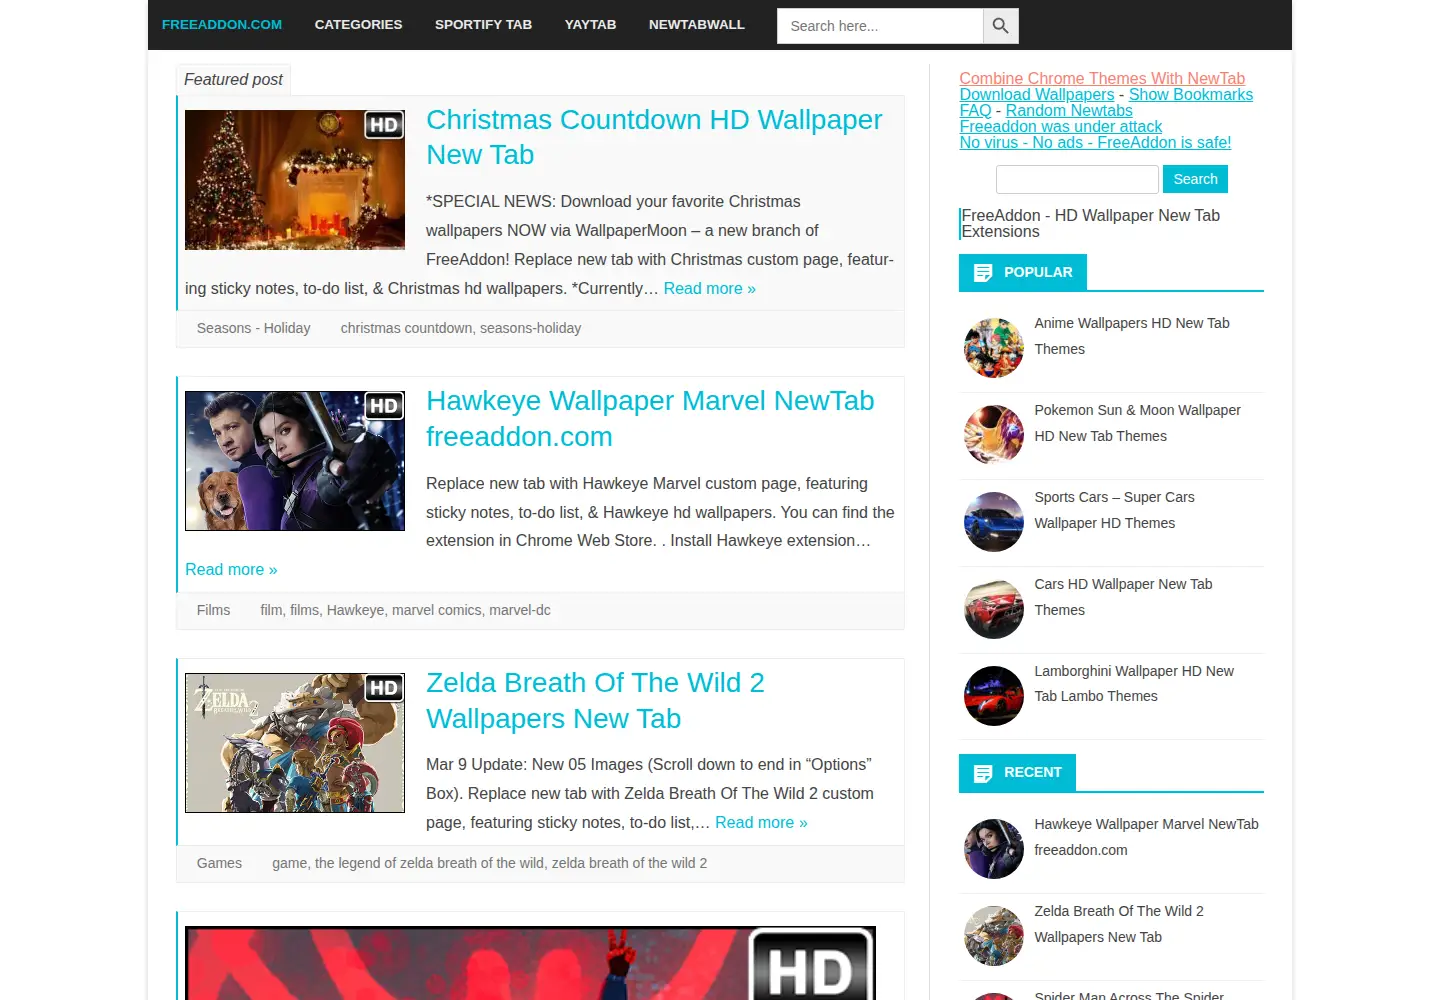
Task: Open the Anime Wallpapers round thumbnail
Action: tap(994, 348)
